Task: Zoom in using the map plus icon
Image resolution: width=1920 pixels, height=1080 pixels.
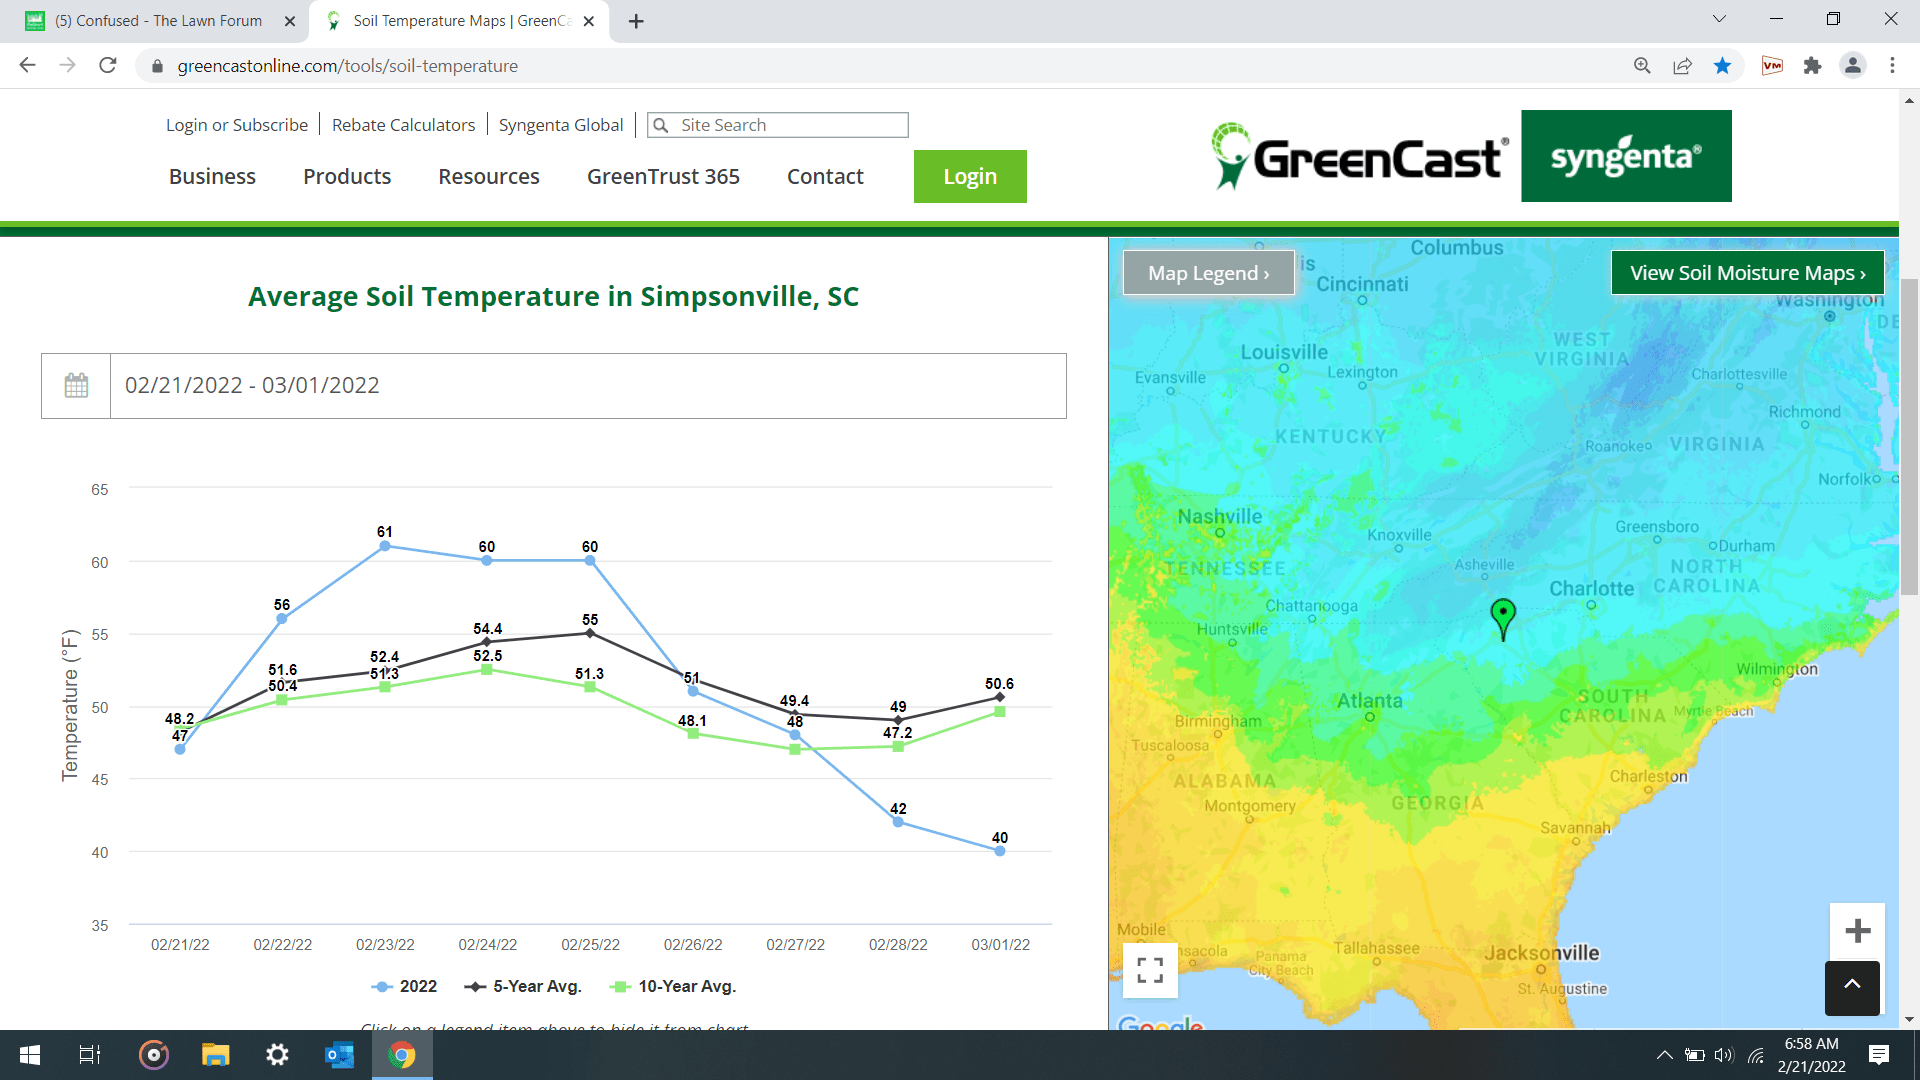Action: tap(1856, 930)
